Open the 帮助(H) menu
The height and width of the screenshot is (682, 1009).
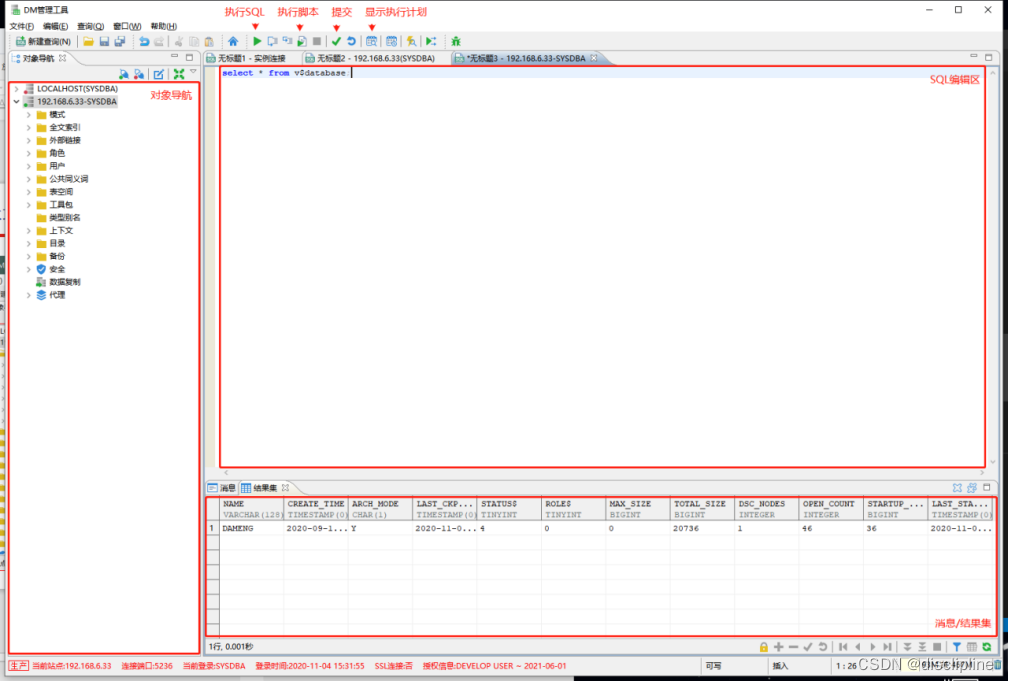[163, 26]
